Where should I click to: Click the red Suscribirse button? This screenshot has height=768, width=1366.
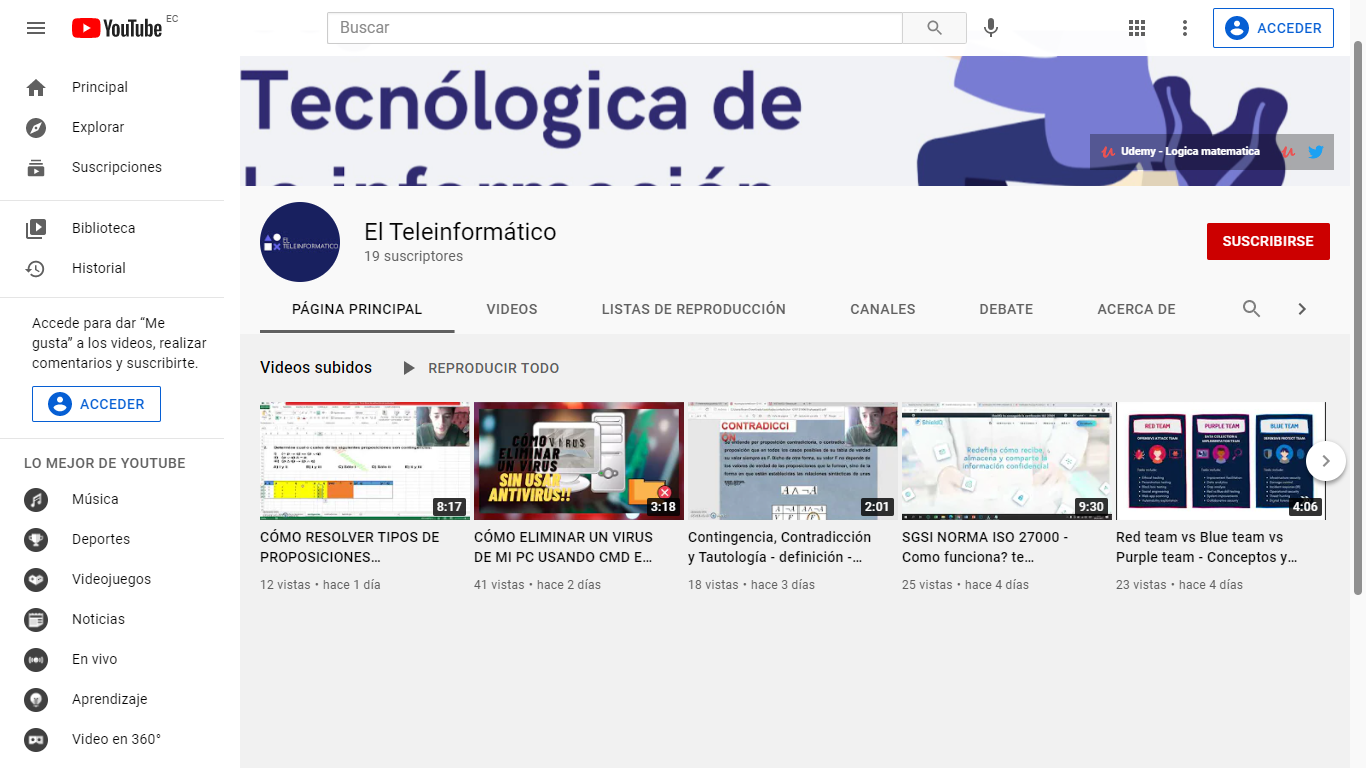click(x=1268, y=241)
